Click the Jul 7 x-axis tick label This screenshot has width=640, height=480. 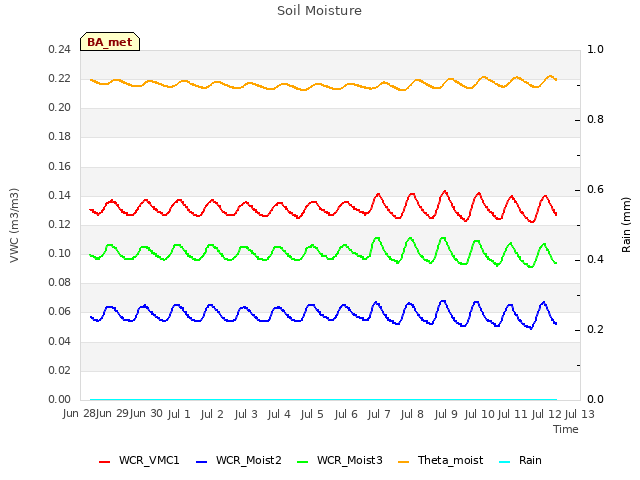click(379, 414)
